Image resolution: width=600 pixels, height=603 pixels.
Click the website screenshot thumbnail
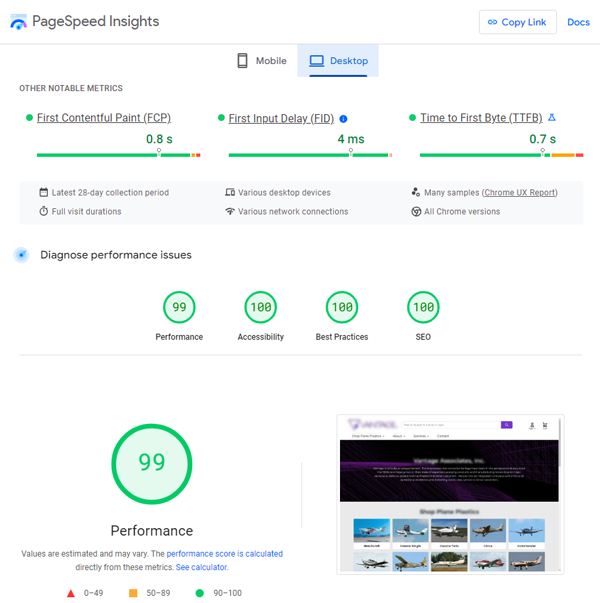click(449, 494)
